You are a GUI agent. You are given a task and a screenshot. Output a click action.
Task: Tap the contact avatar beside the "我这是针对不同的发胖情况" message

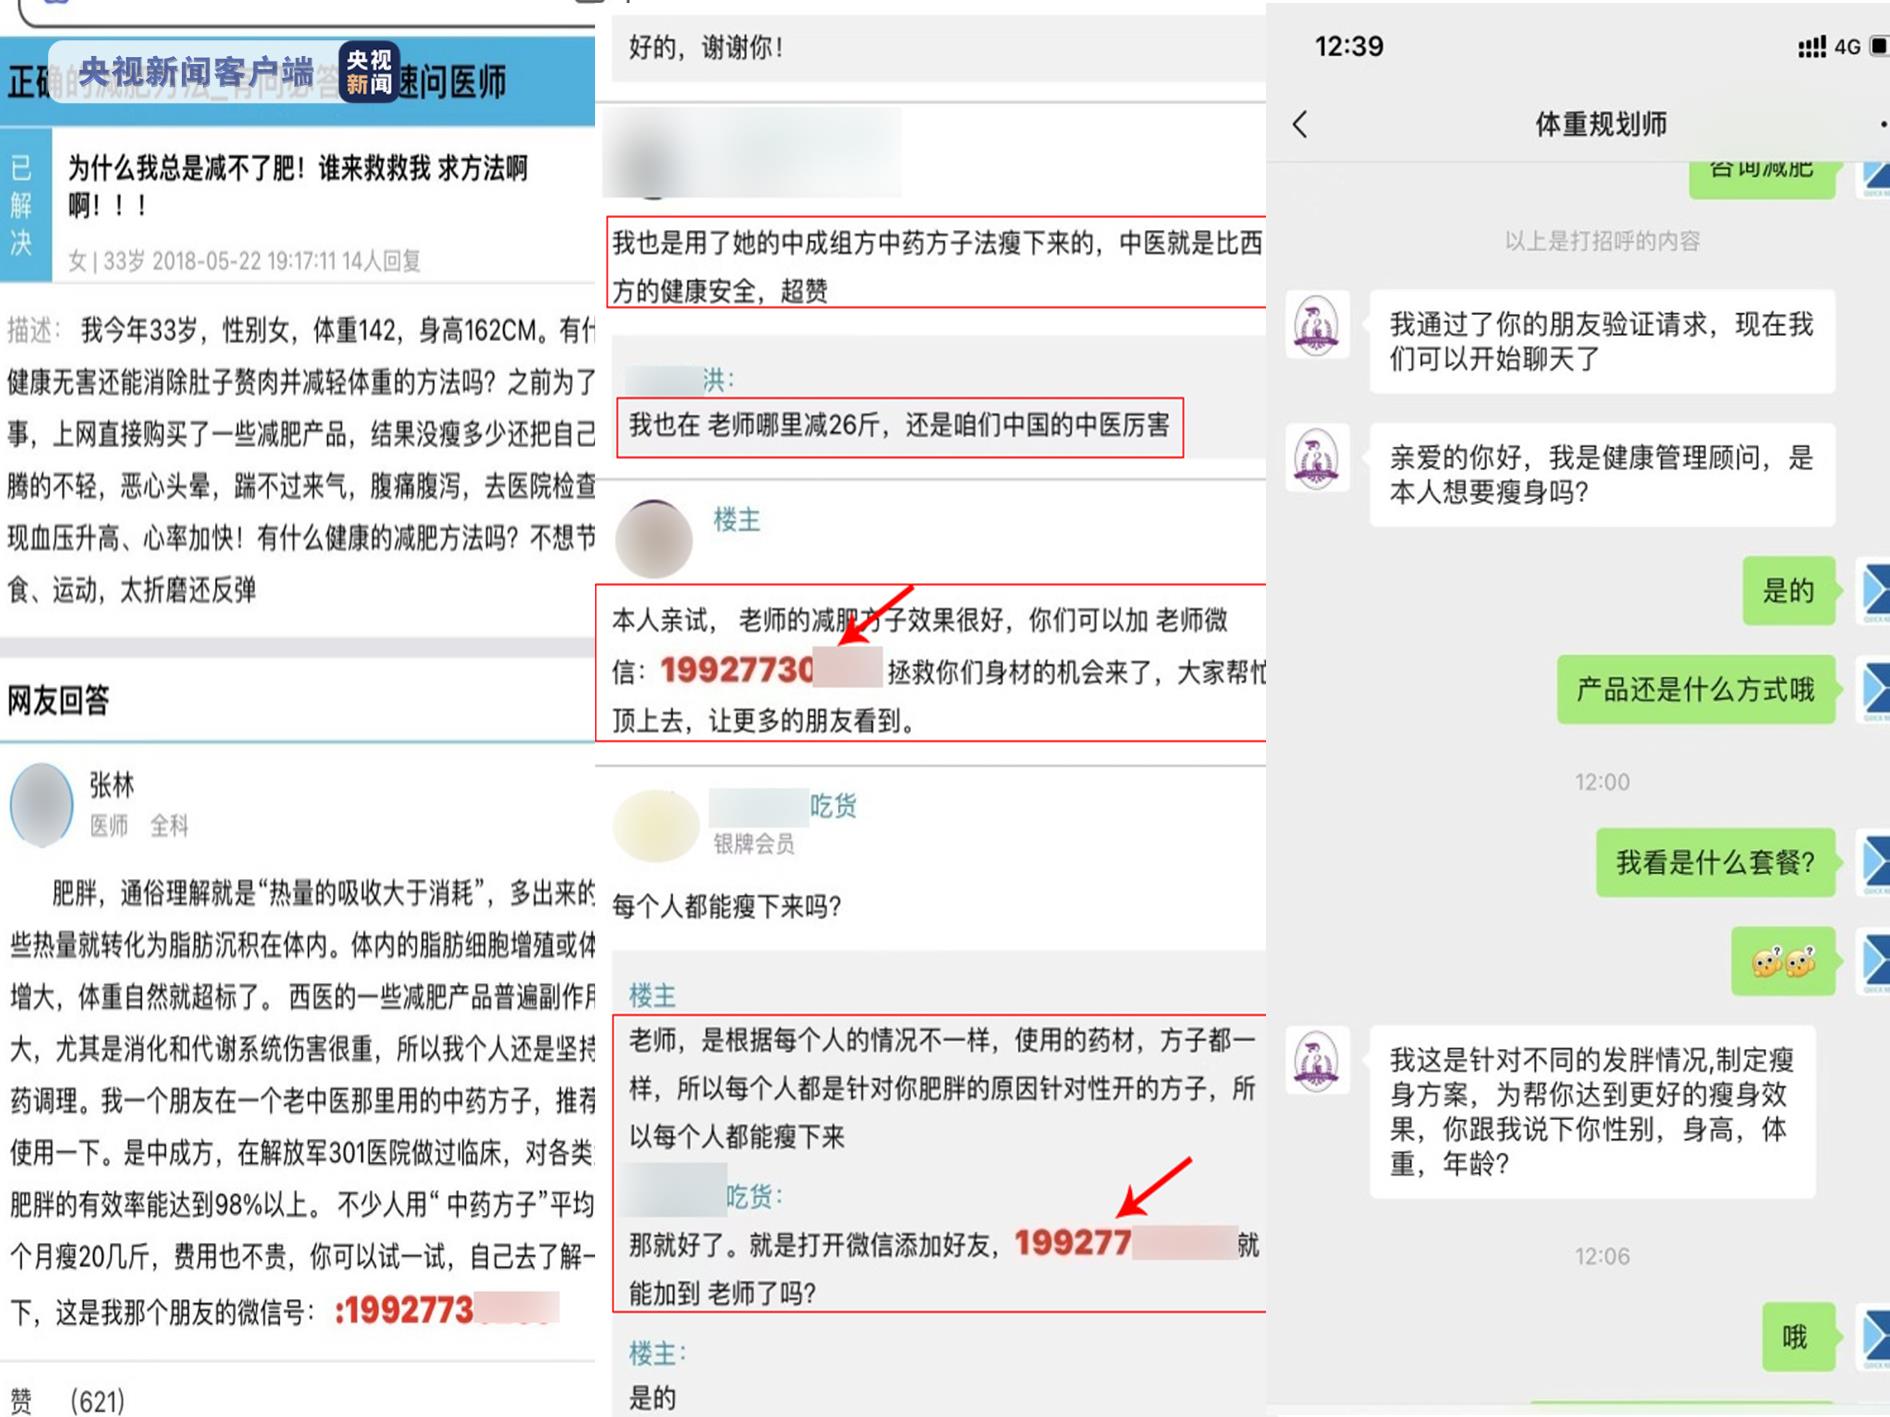(x=1316, y=1061)
